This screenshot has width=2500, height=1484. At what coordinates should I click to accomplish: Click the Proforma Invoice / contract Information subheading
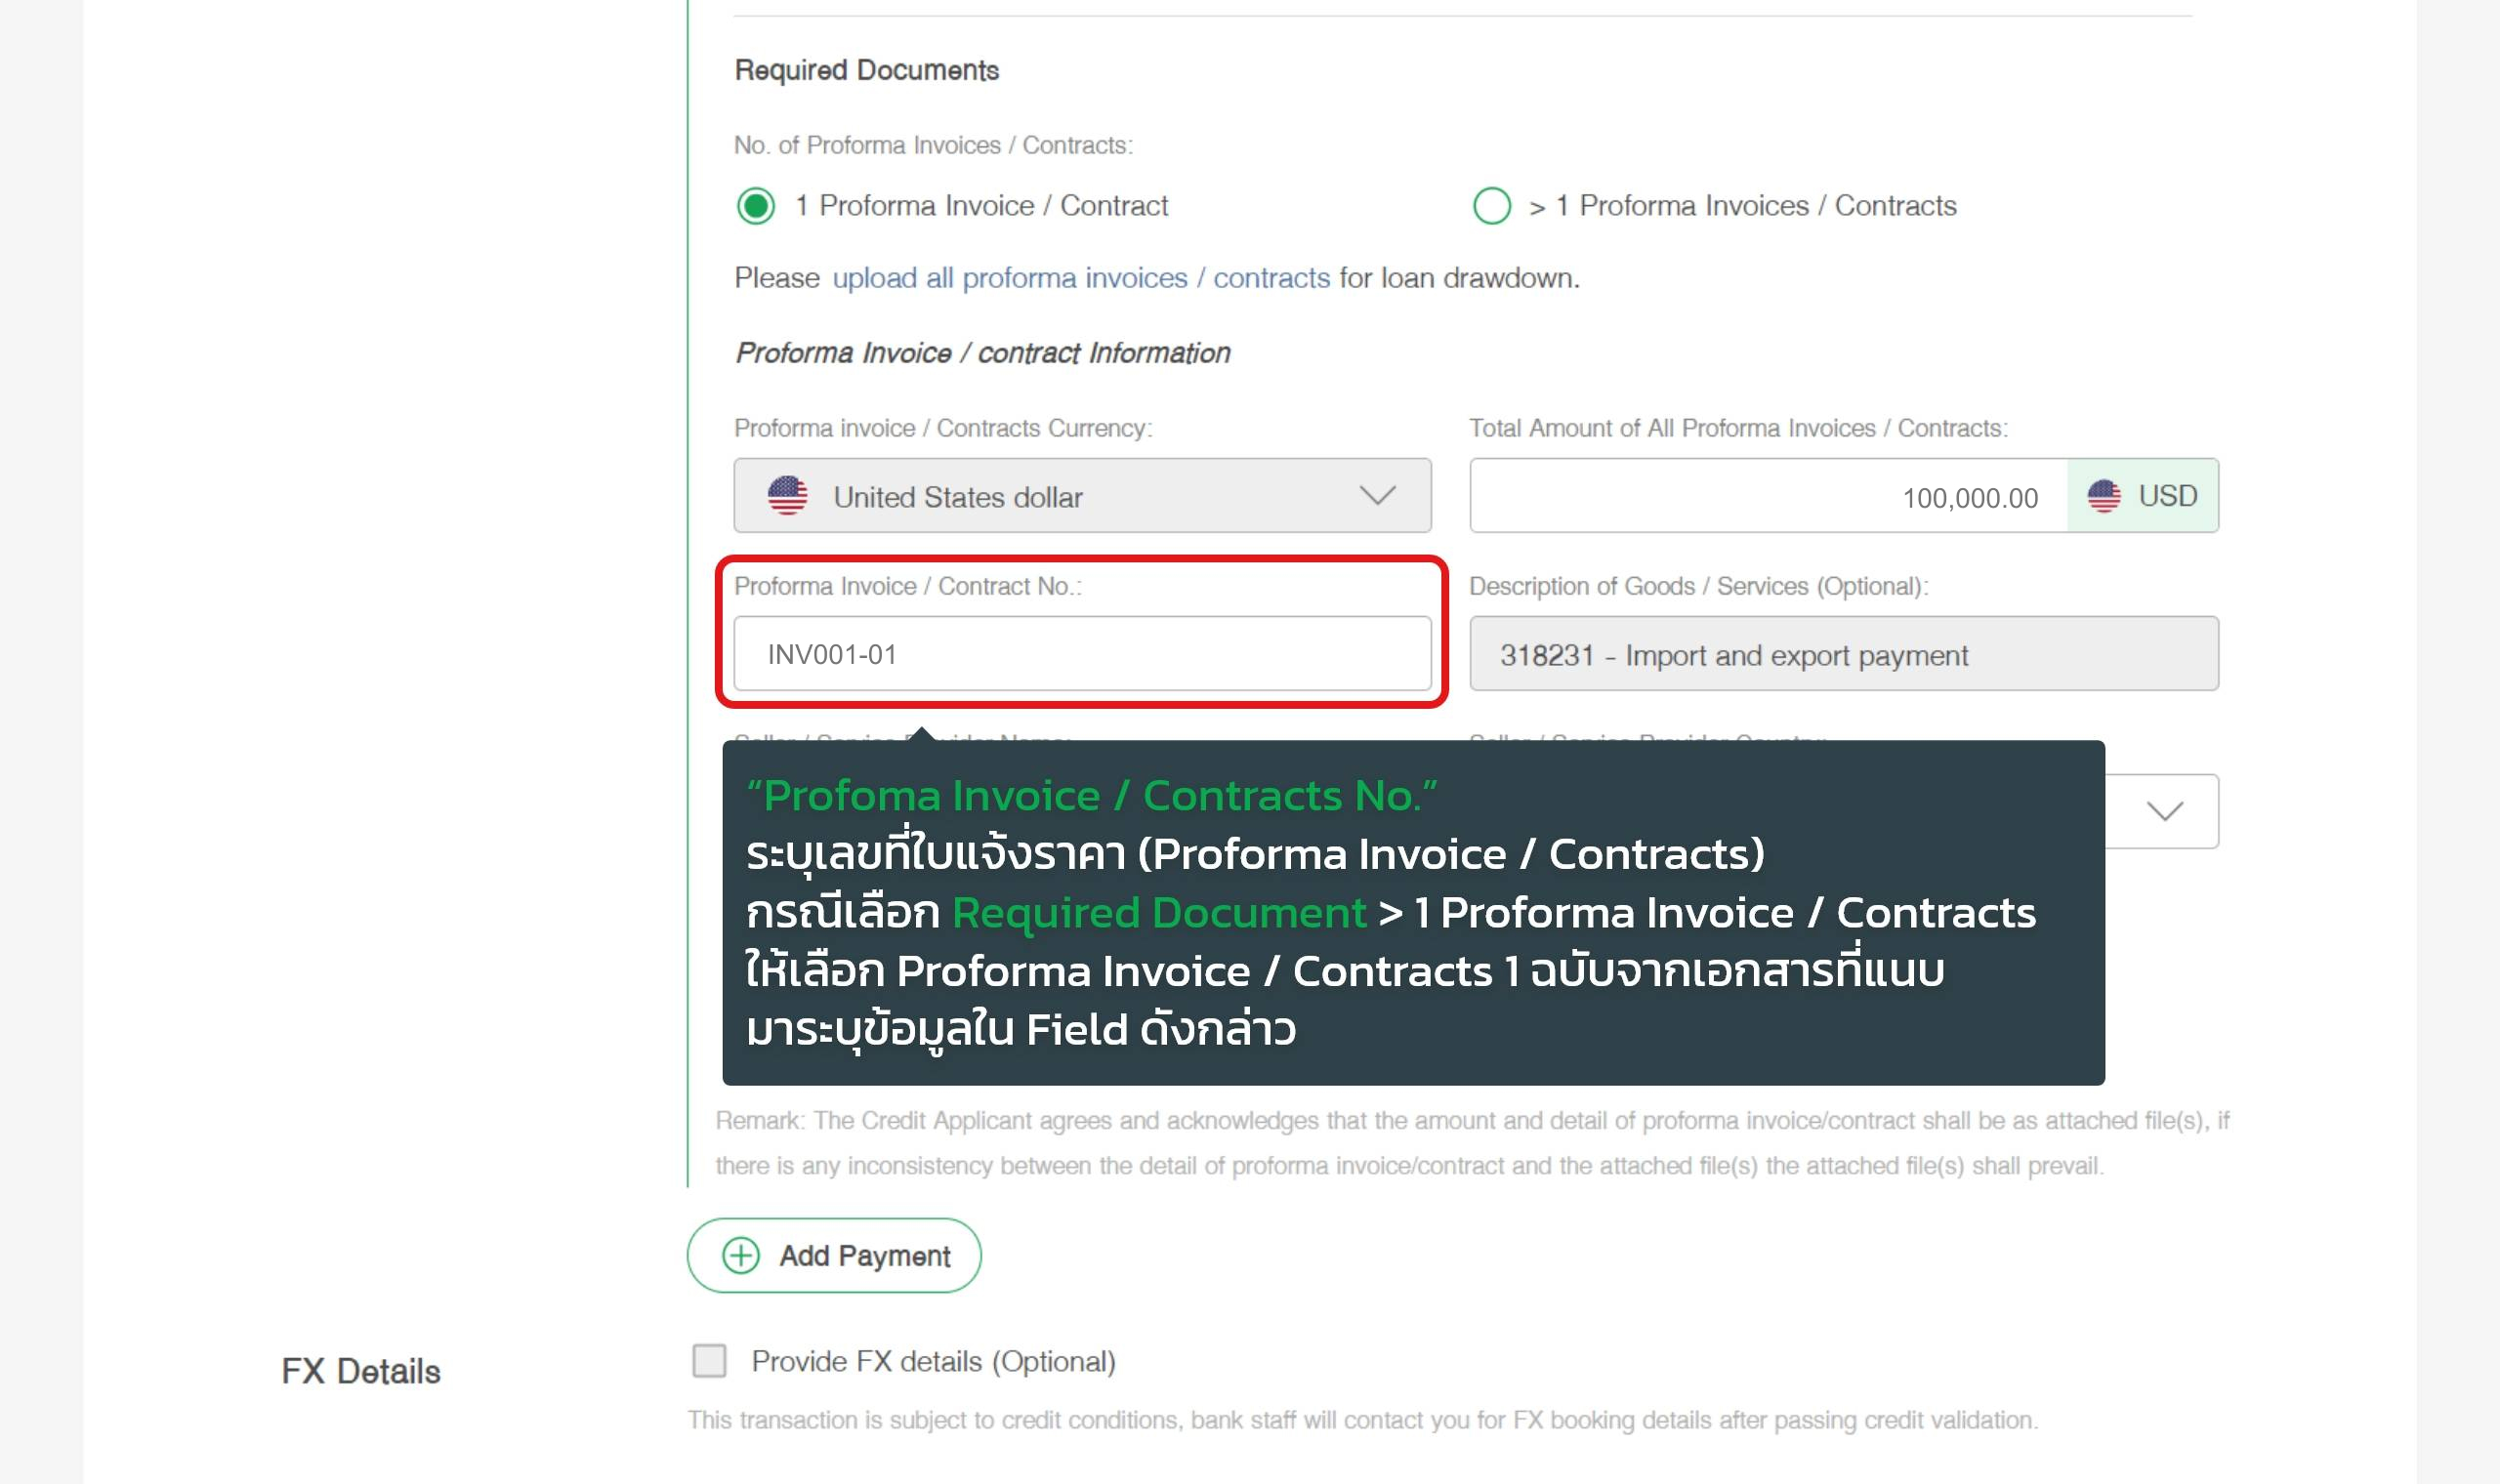click(x=982, y=353)
